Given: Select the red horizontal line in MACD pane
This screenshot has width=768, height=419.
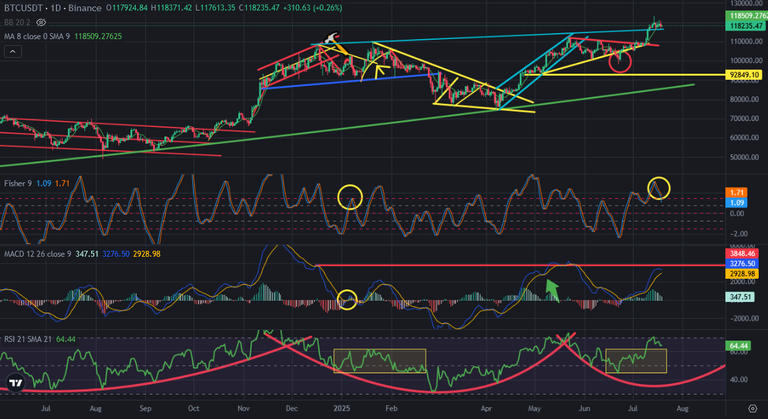Looking at the screenshot, I should pos(519,265).
